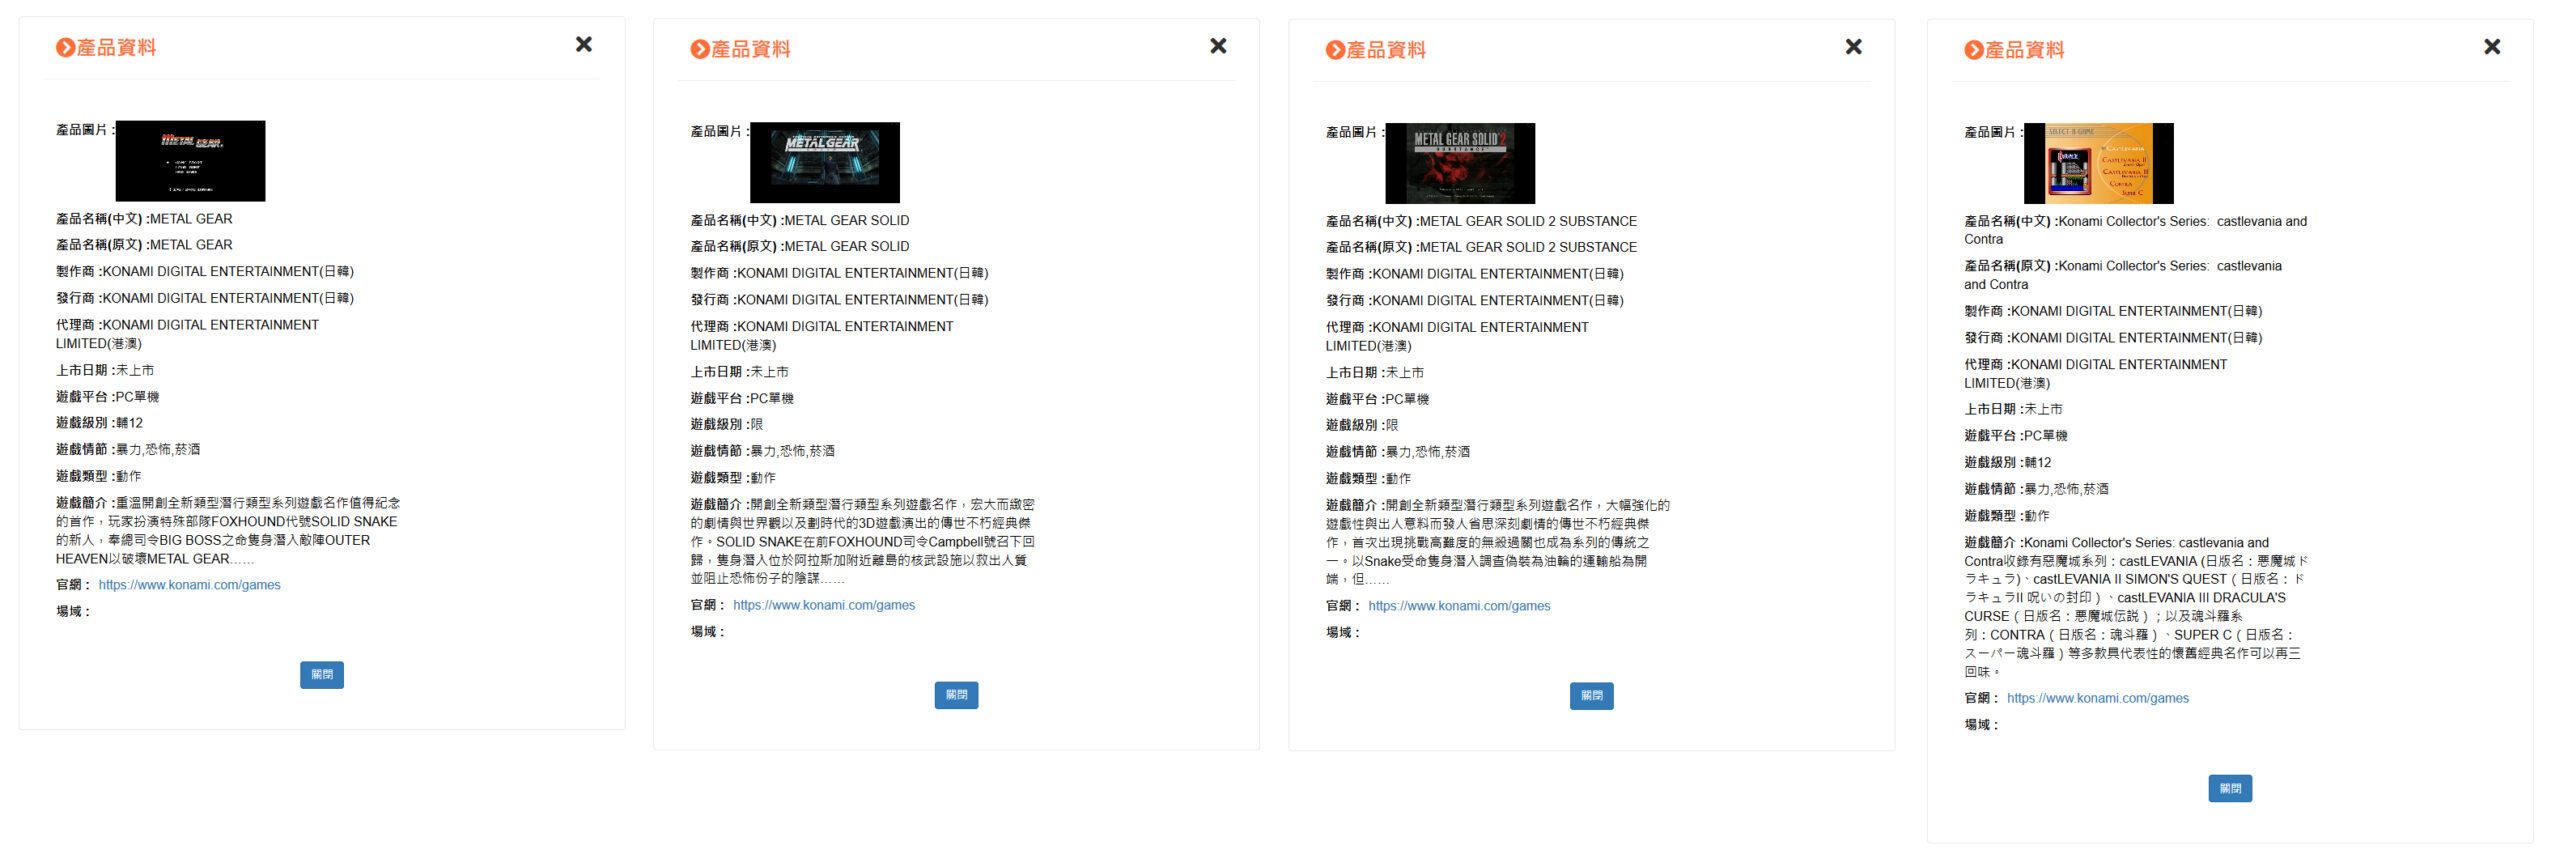Click the 關閉 button in METAL GEAR SOLID panel
The width and height of the screenshot is (2560, 867).
click(x=956, y=695)
